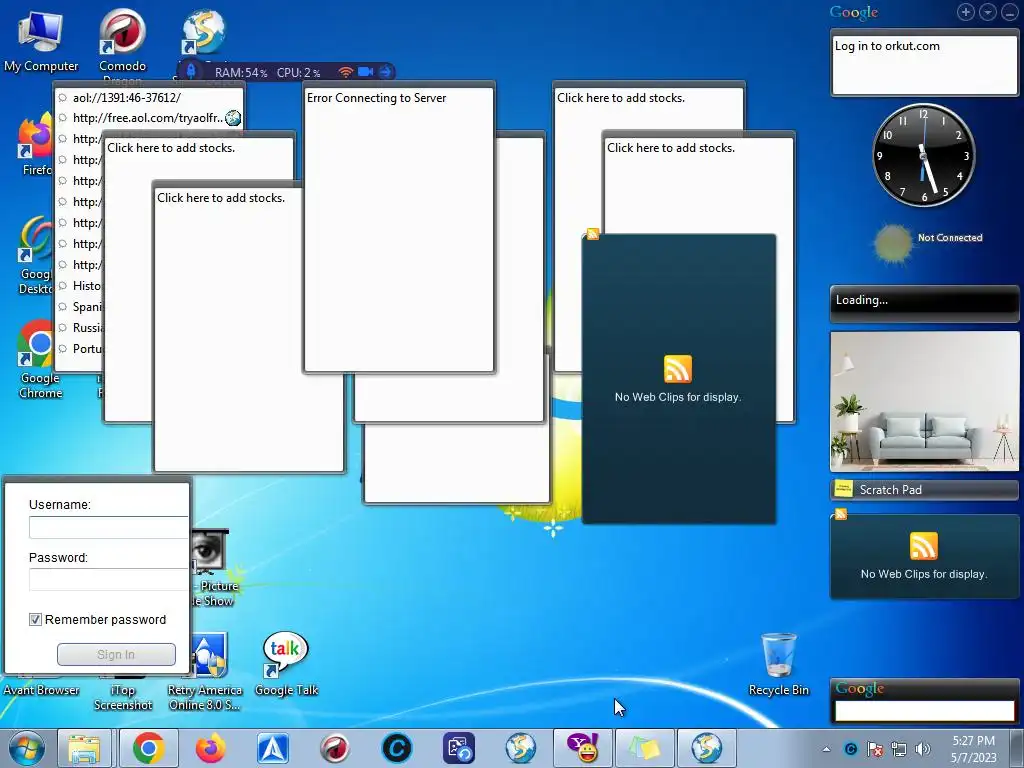The image size is (1024, 768).
Task: Click the sun weather icon in the sidebar
Action: click(x=893, y=244)
